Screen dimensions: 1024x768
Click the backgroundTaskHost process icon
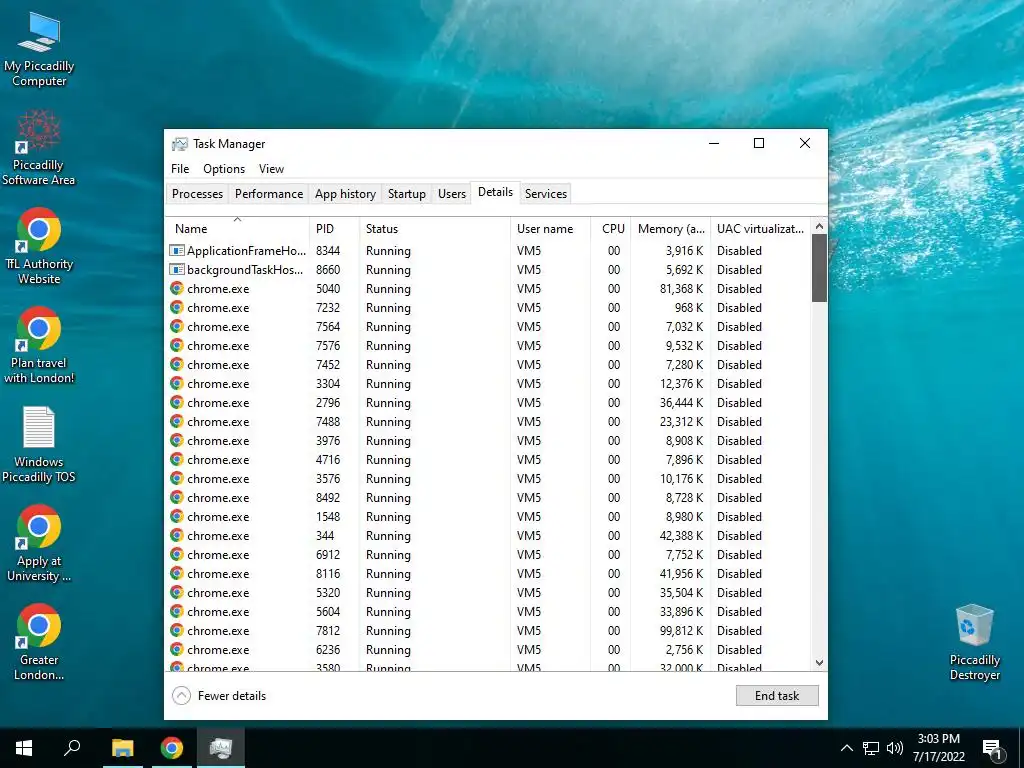point(176,270)
